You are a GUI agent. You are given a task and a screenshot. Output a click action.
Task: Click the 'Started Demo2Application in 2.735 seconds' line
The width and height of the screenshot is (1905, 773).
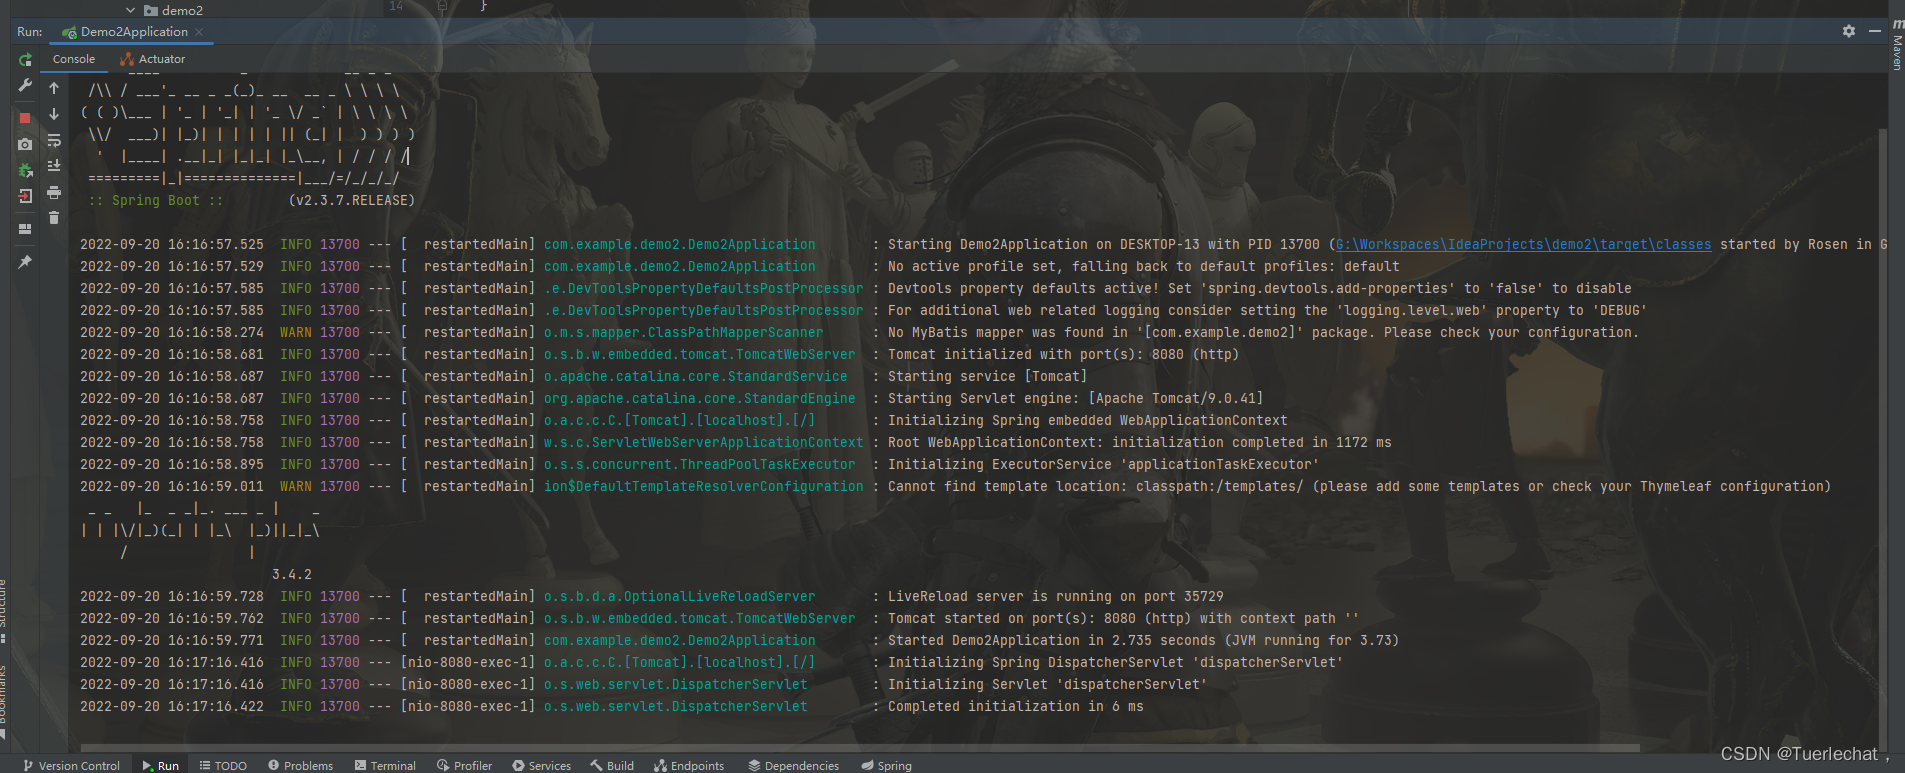[1143, 640]
